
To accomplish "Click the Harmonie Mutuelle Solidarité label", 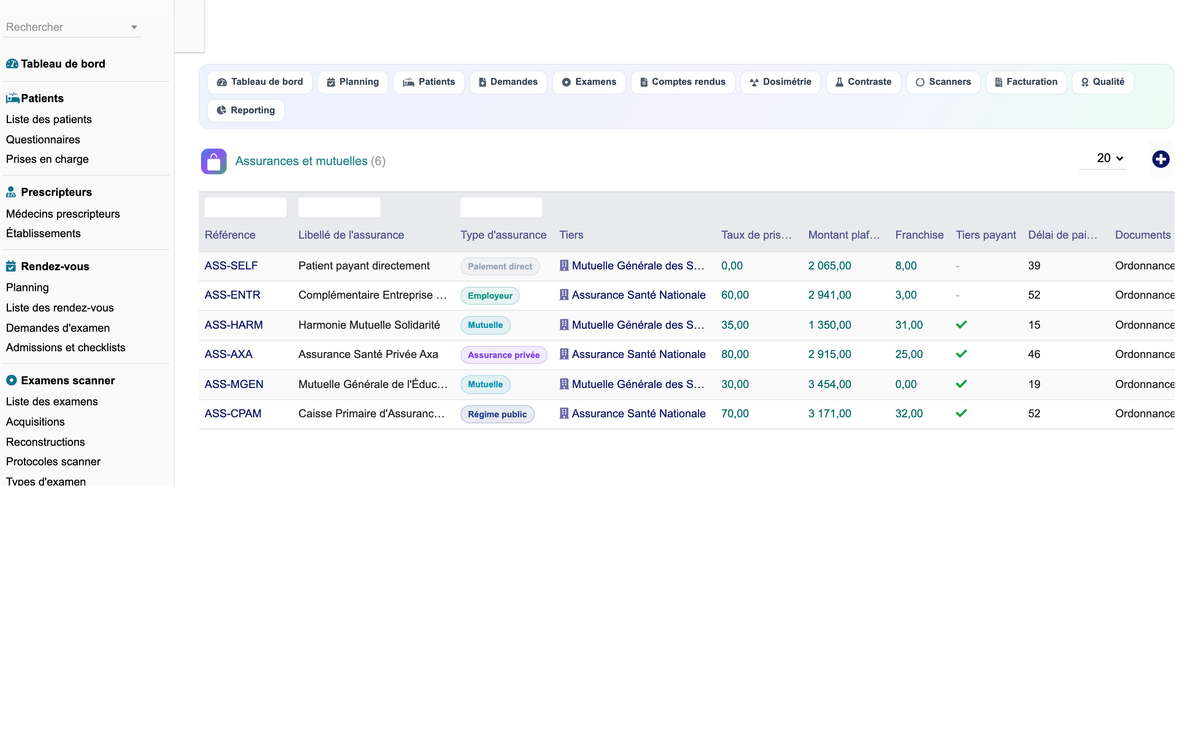I will (x=369, y=325).
